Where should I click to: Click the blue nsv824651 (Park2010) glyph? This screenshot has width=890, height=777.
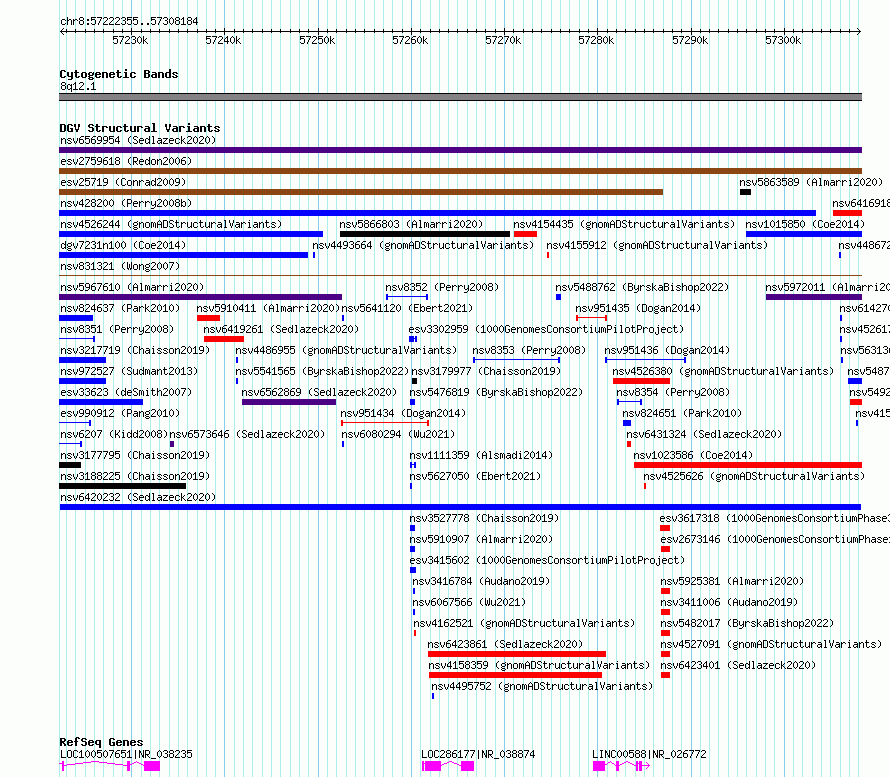pos(627,423)
